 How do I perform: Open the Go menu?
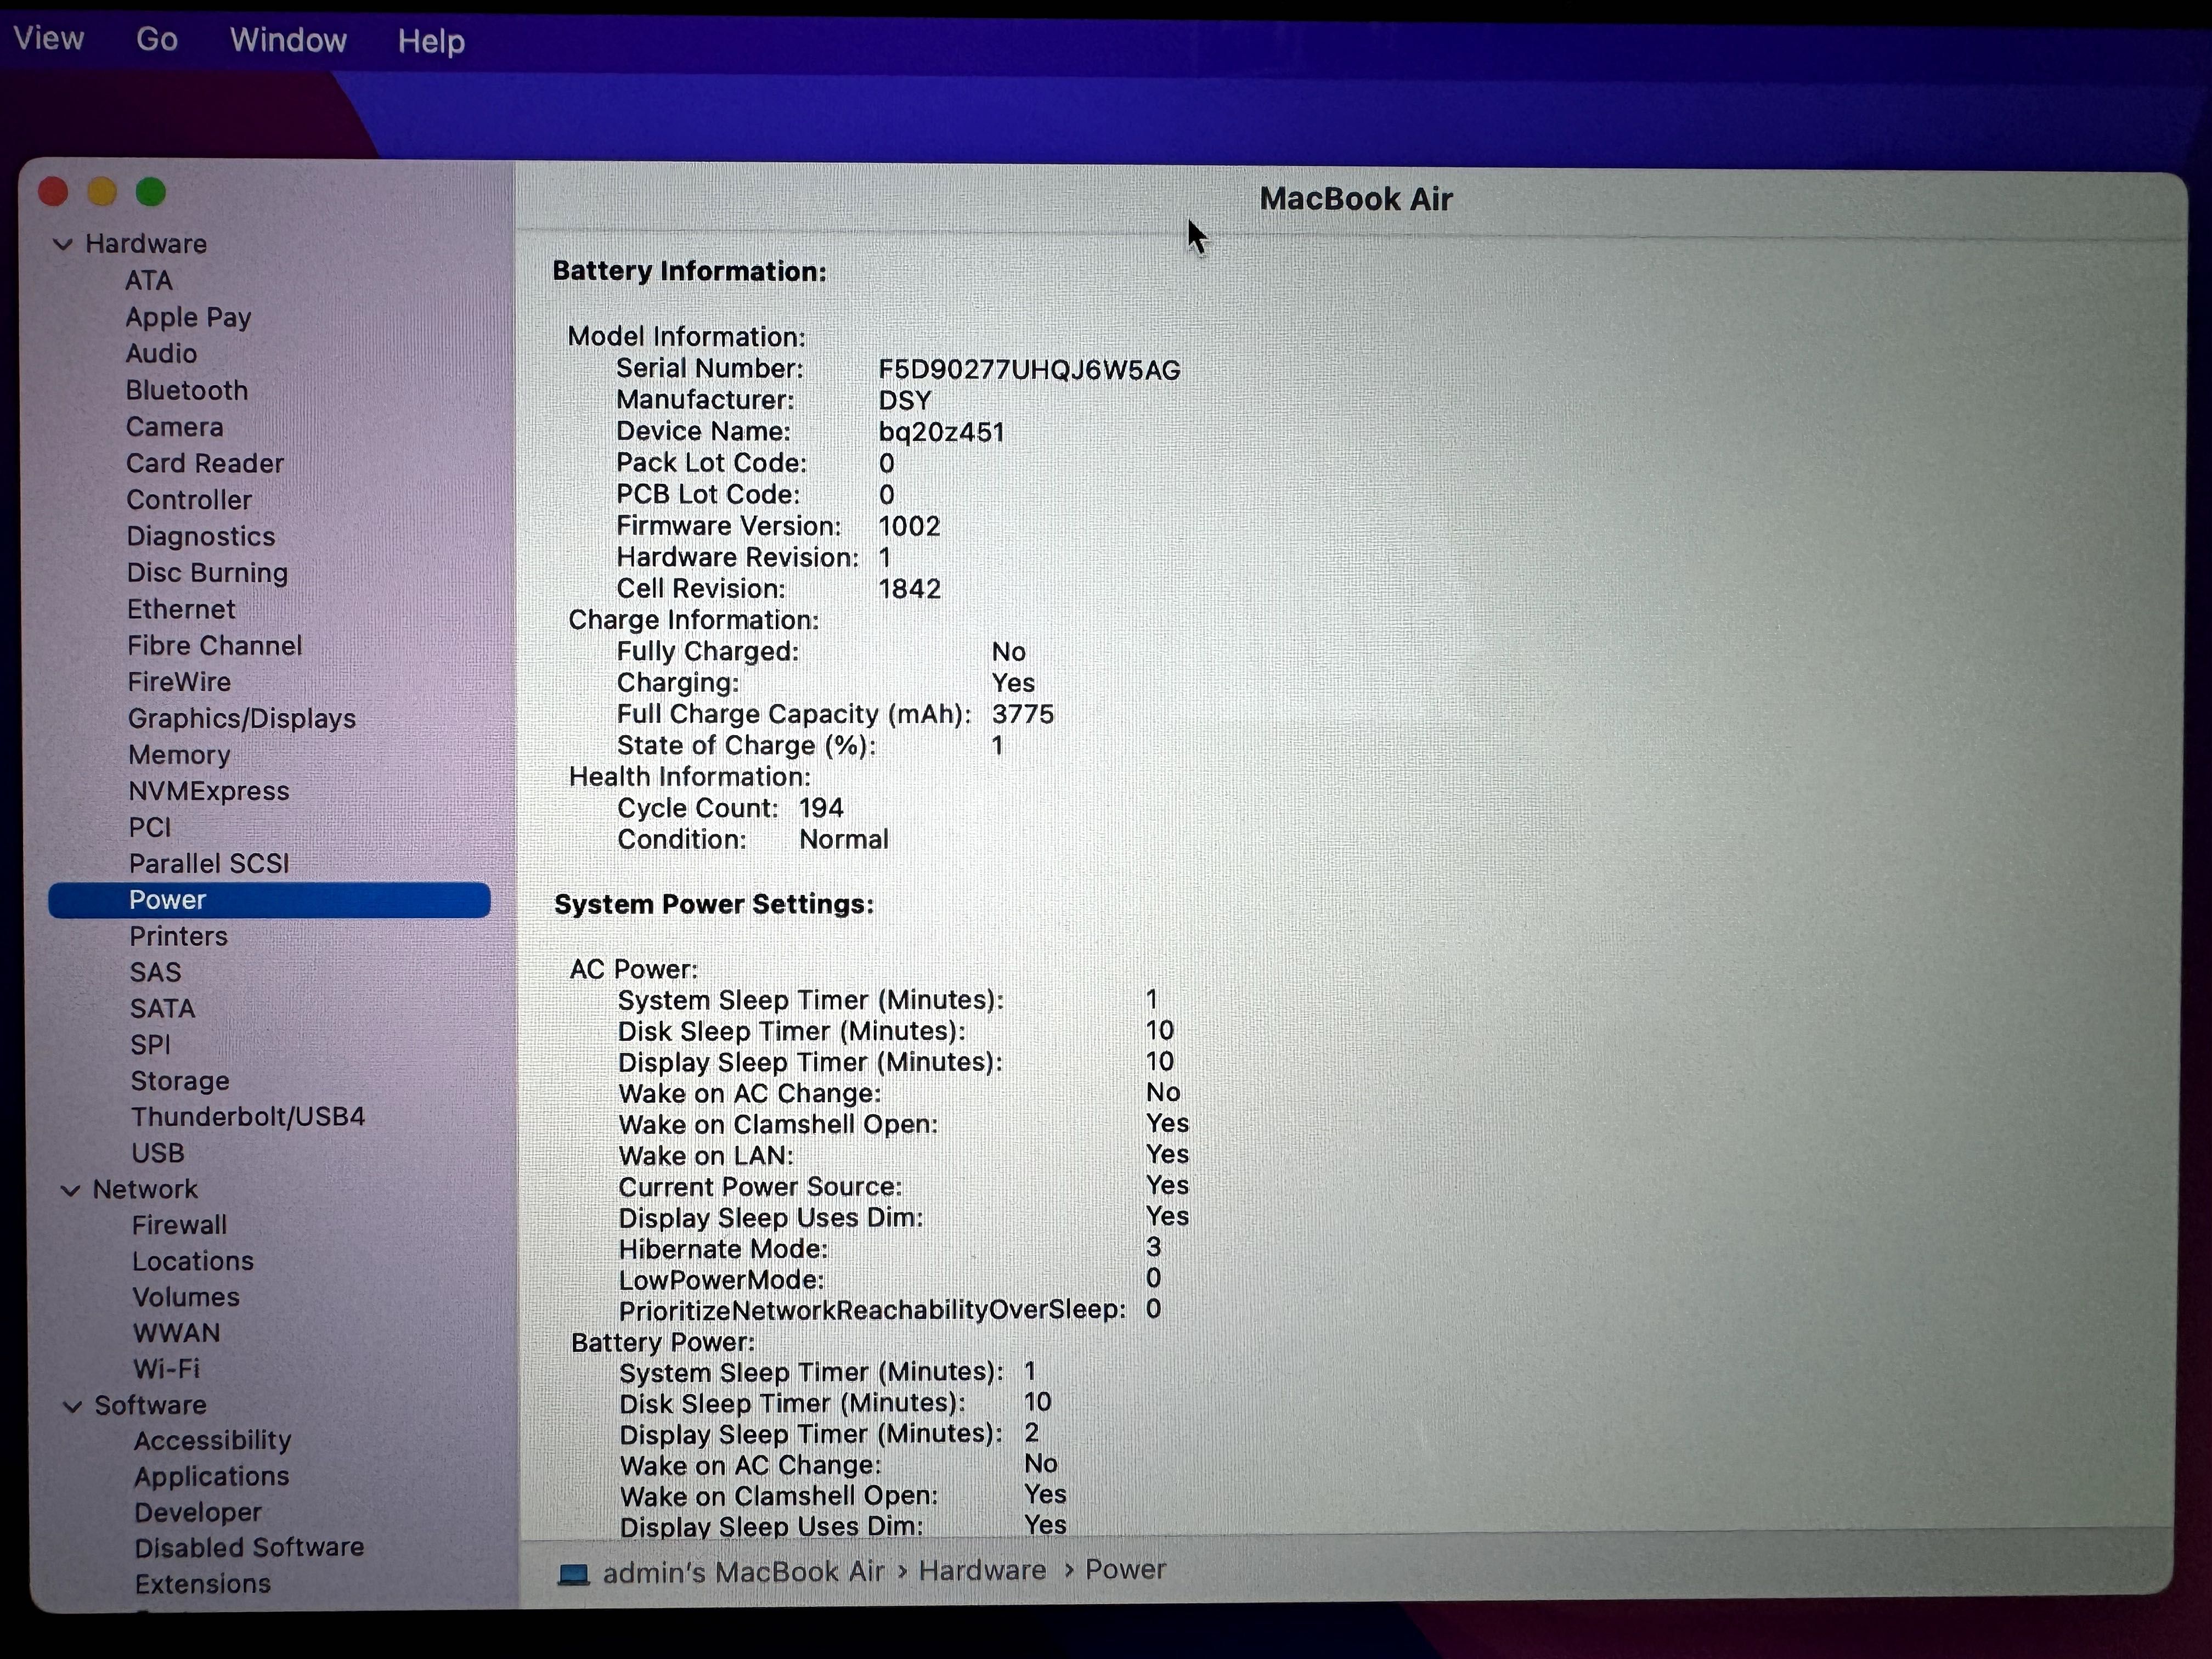pyautogui.click(x=157, y=40)
